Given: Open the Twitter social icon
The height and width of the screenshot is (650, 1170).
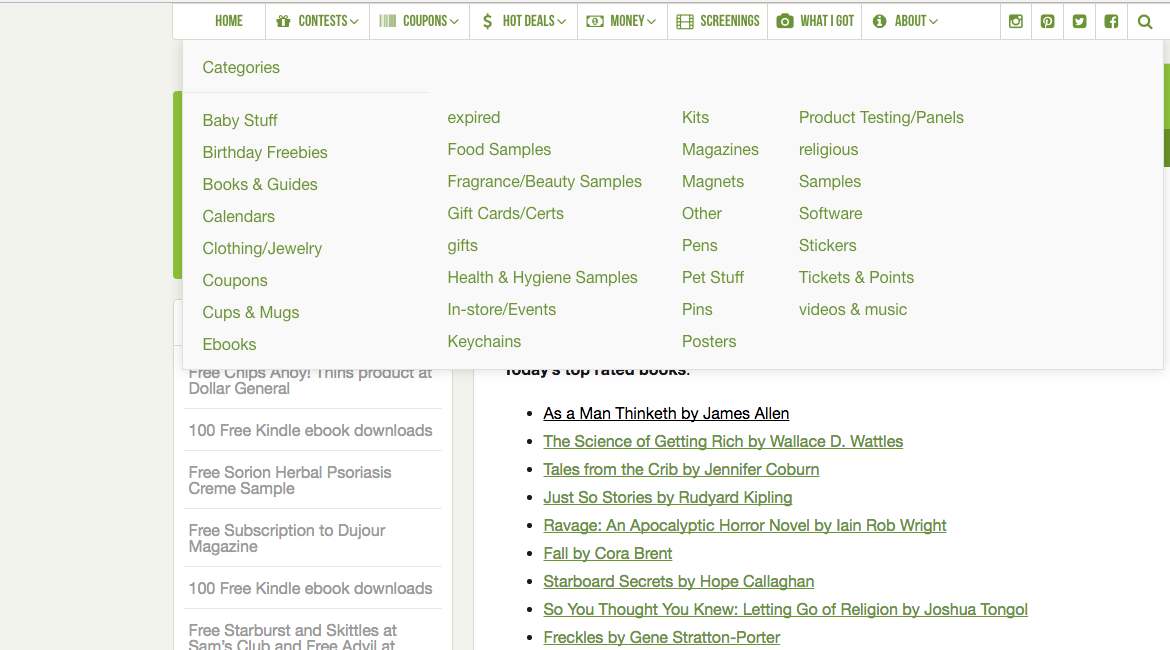Looking at the screenshot, I should (x=1080, y=22).
